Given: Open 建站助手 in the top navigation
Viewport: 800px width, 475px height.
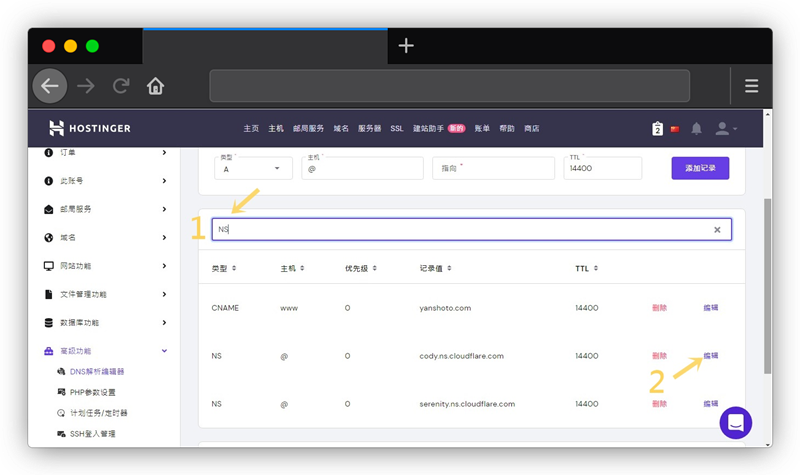Looking at the screenshot, I should (x=428, y=129).
